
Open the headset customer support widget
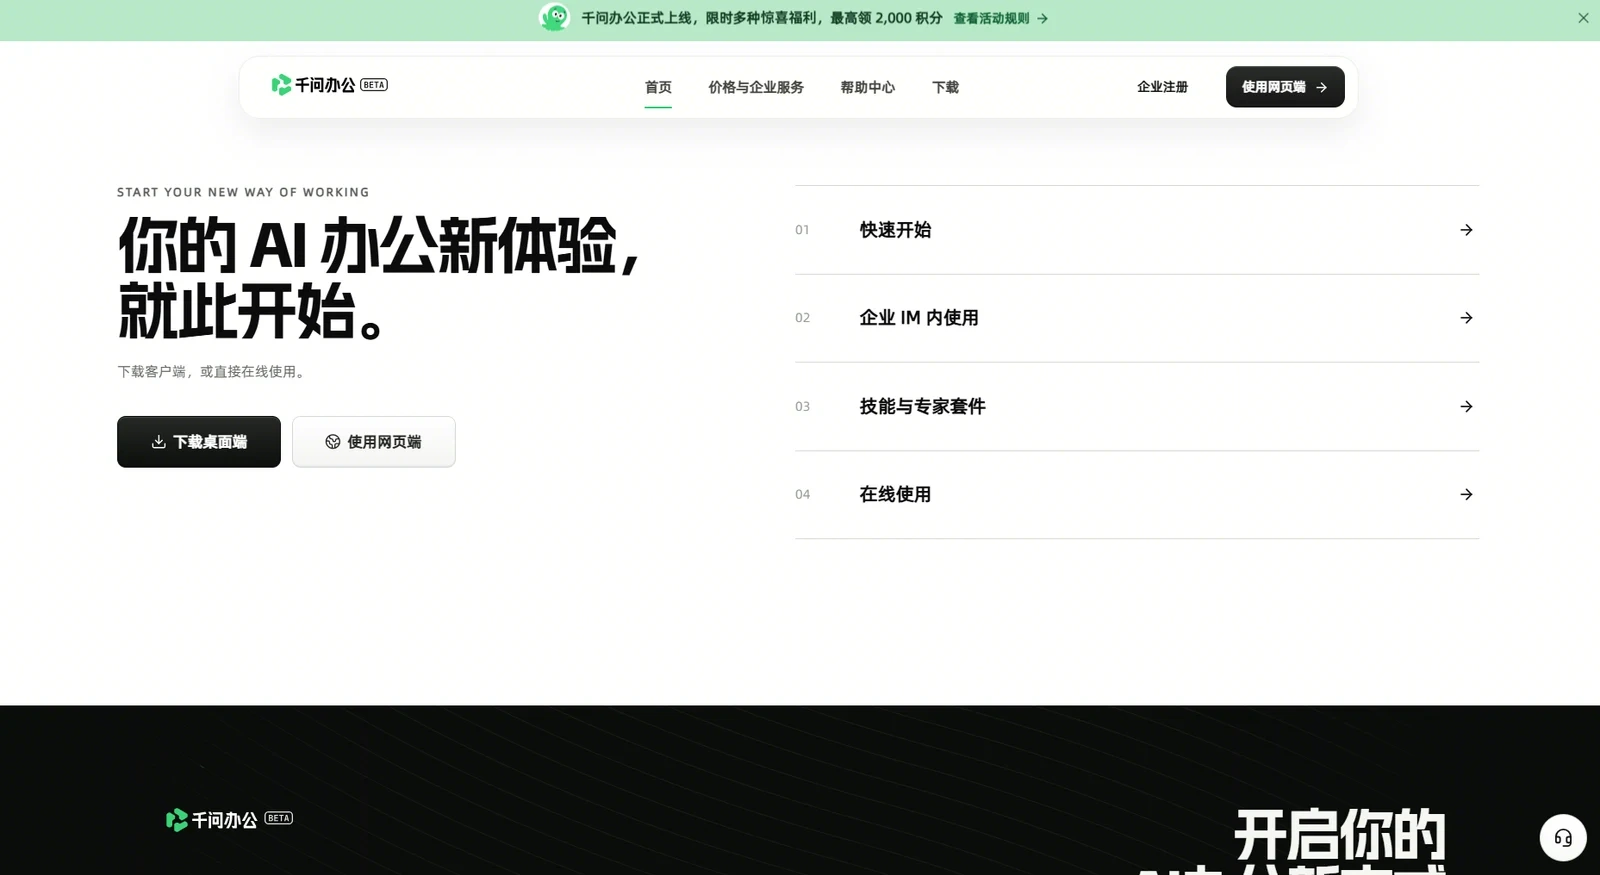point(1563,838)
